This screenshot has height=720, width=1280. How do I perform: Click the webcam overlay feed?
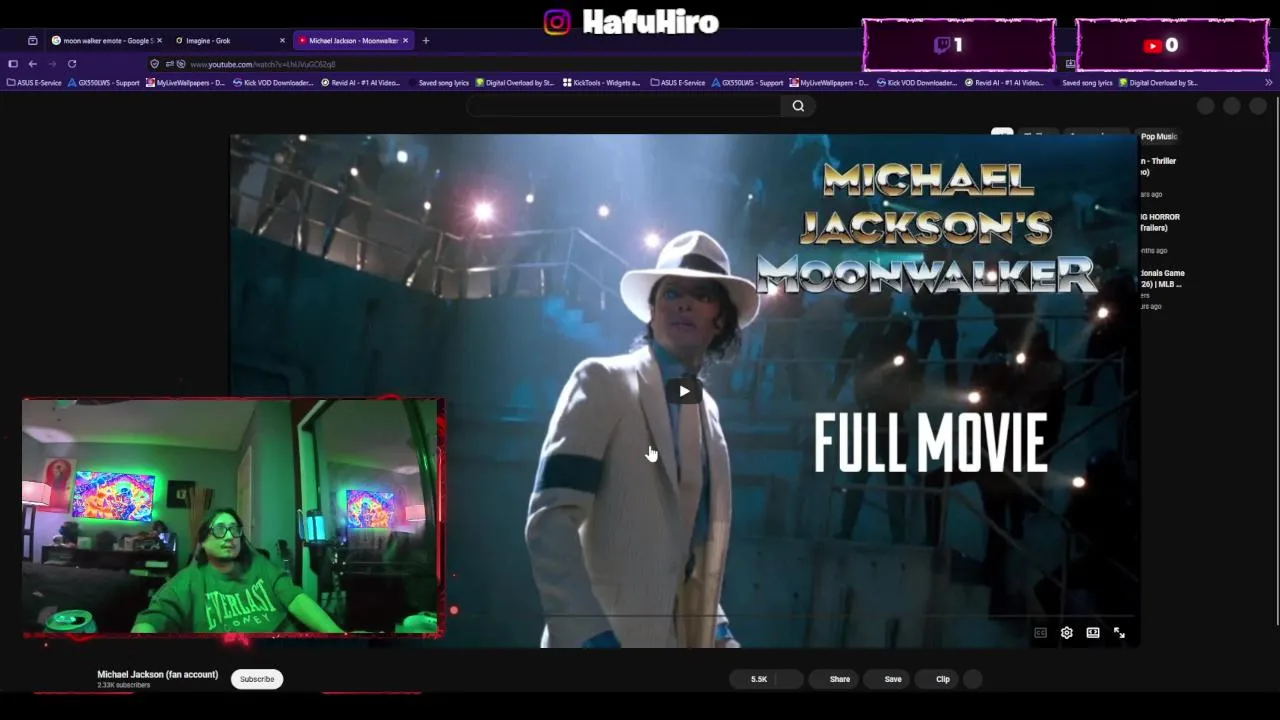[232, 516]
